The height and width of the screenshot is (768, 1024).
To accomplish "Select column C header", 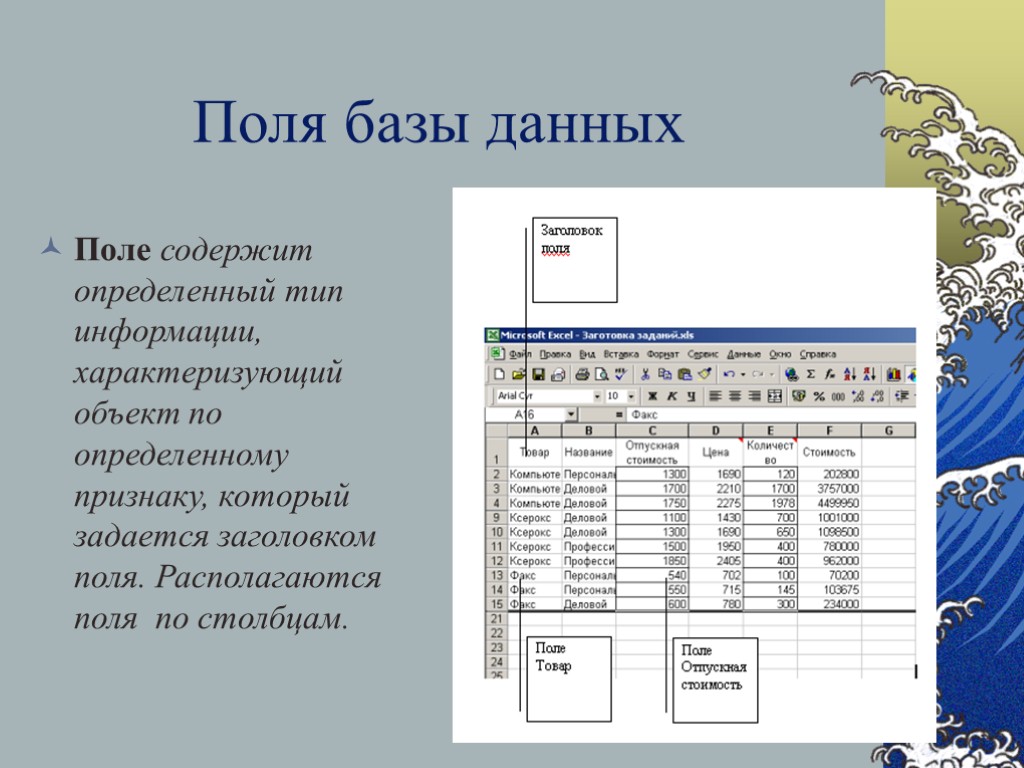I will [x=652, y=431].
